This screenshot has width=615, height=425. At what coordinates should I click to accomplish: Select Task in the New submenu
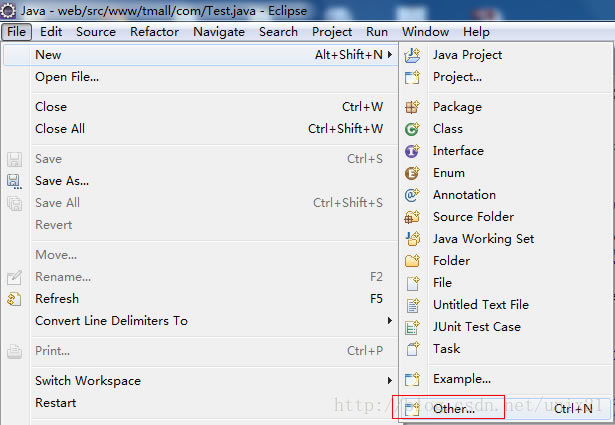pos(506,349)
